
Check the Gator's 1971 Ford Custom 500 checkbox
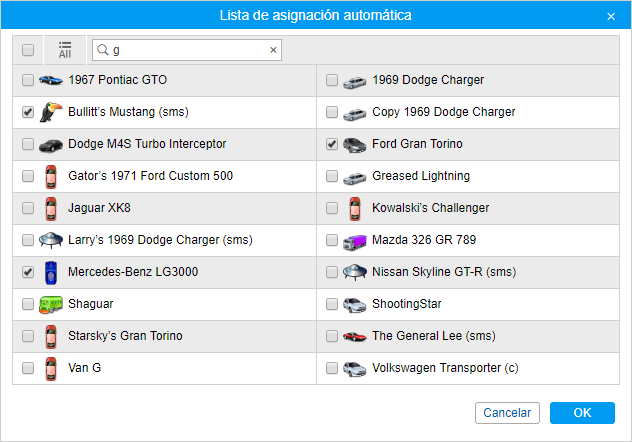[x=28, y=176]
